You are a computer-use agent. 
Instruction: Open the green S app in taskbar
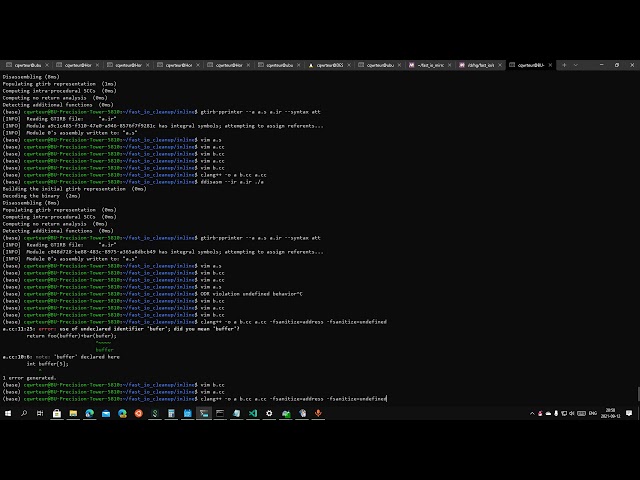(x=155, y=413)
